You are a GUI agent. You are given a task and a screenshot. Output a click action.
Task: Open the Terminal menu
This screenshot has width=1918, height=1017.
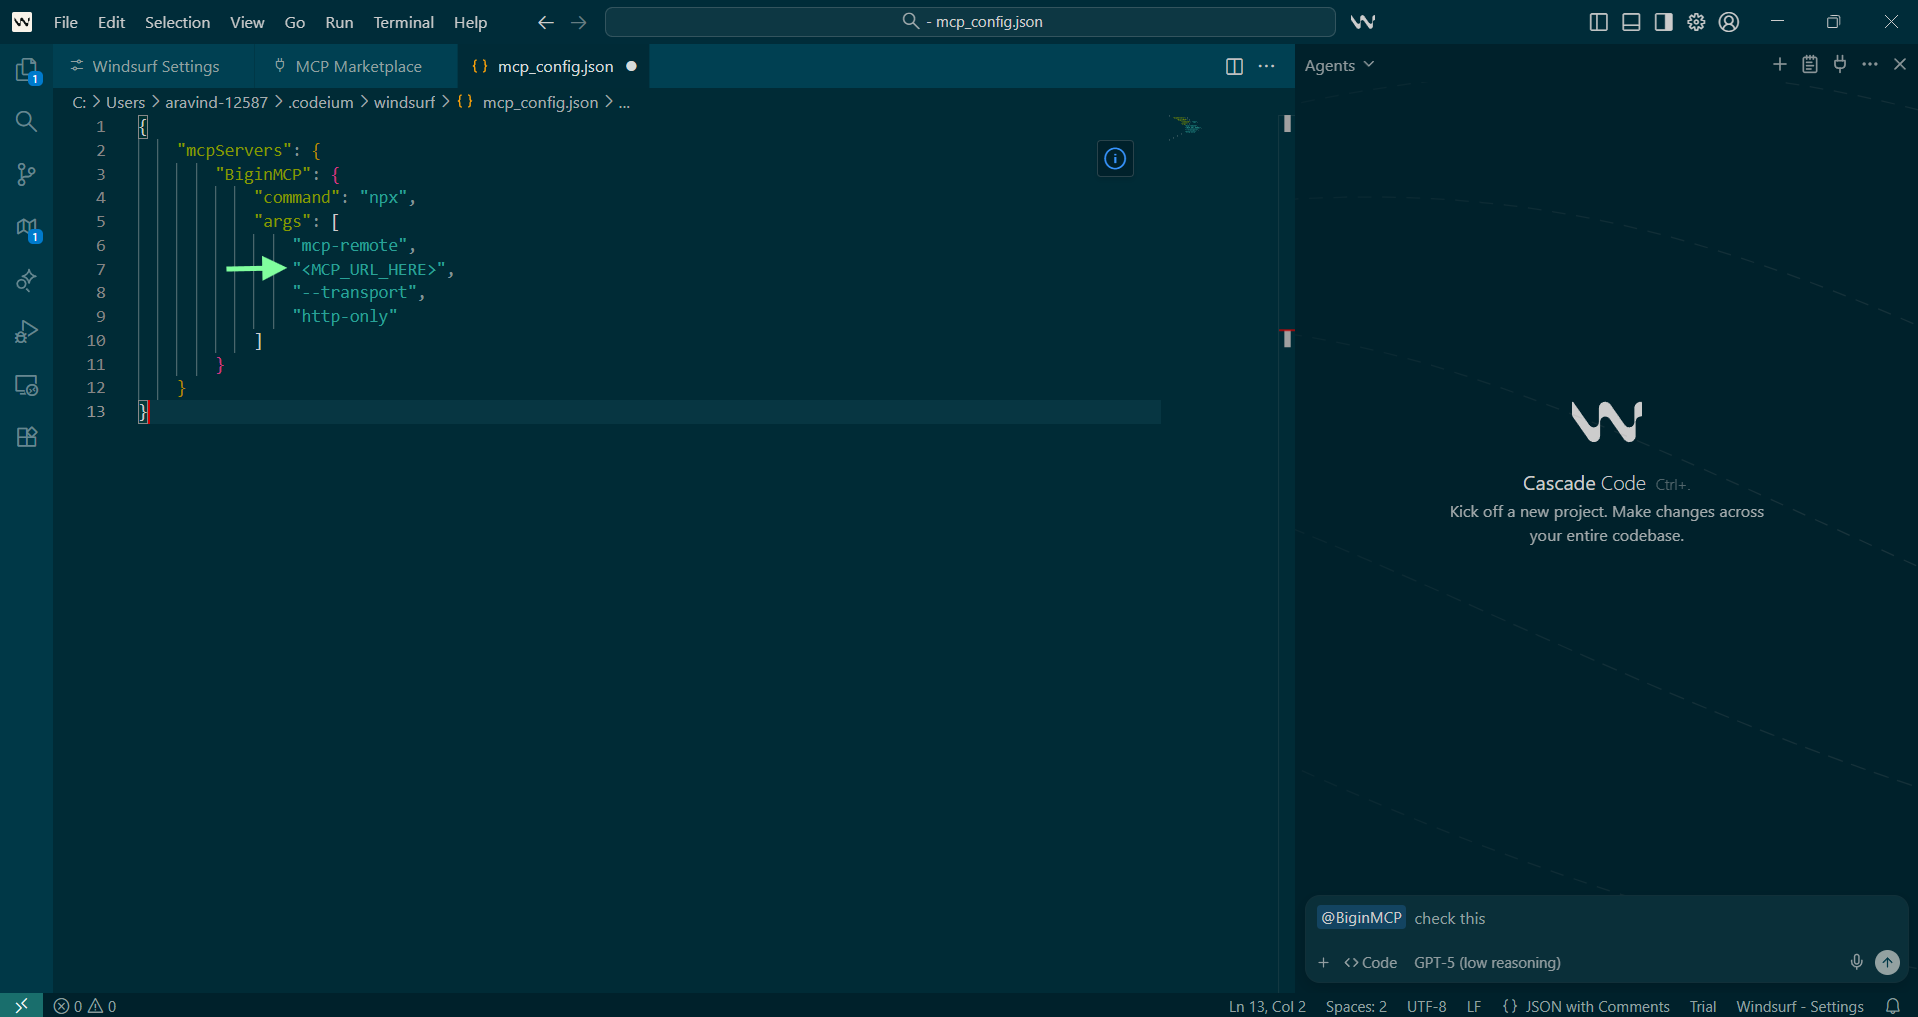(404, 22)
